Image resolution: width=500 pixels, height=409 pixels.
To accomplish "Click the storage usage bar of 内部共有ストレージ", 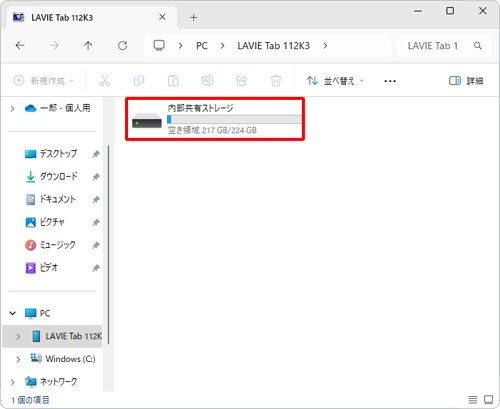I will 234,119.
